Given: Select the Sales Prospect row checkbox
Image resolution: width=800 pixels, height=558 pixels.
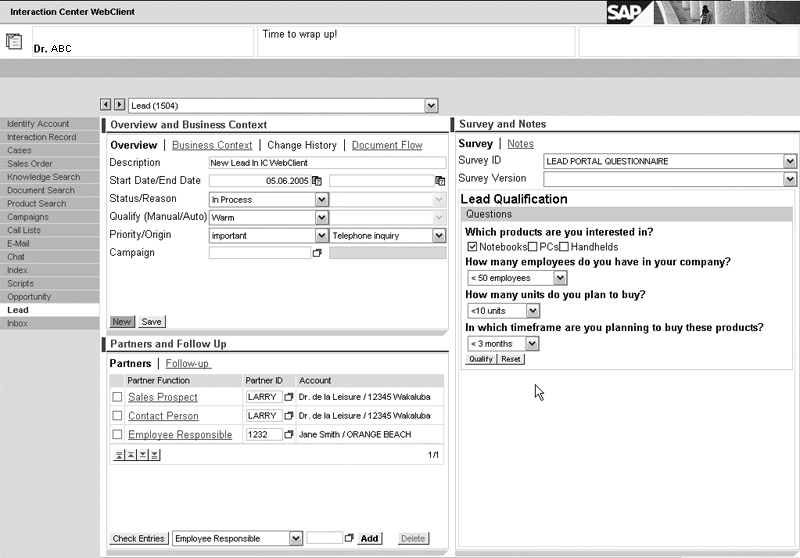Looking at the screenshot, I should coord(117,397).
